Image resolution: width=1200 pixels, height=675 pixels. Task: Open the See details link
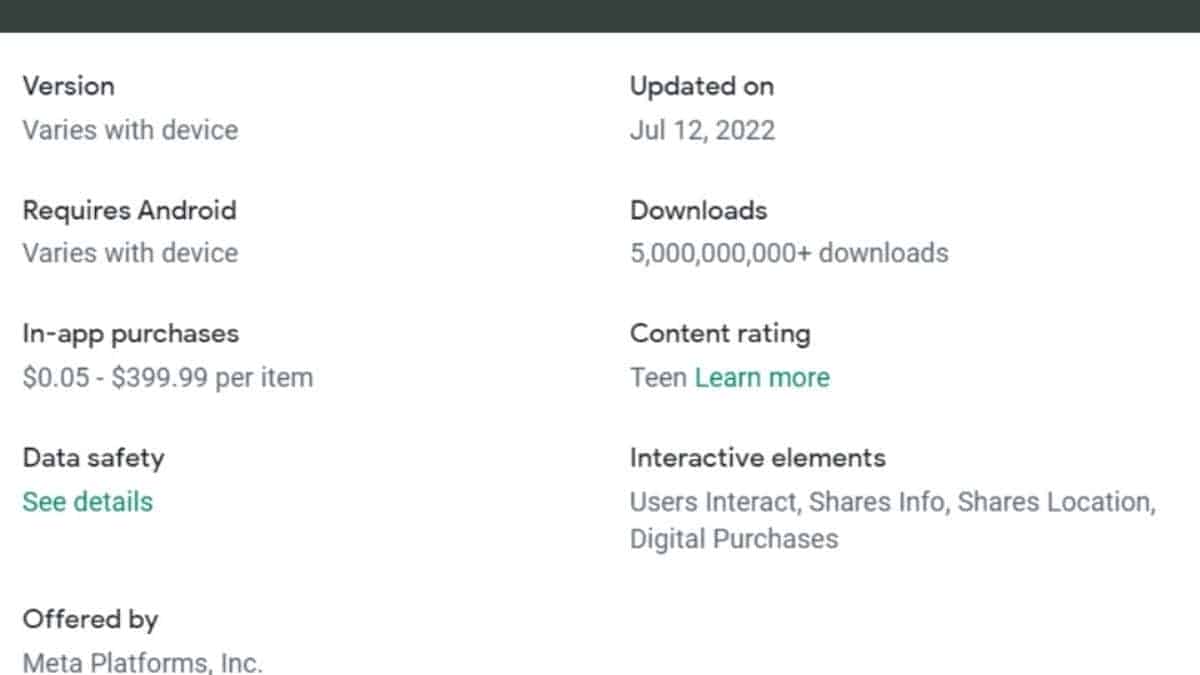point(88,502)
